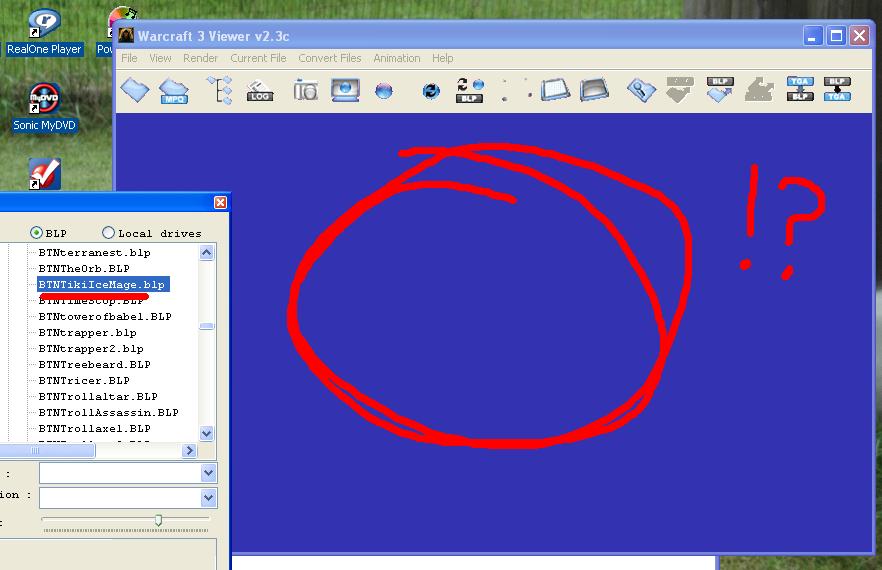
Task: Minimize the Warcraft 3 Viewer window
Action: click(x=812, y=36)
